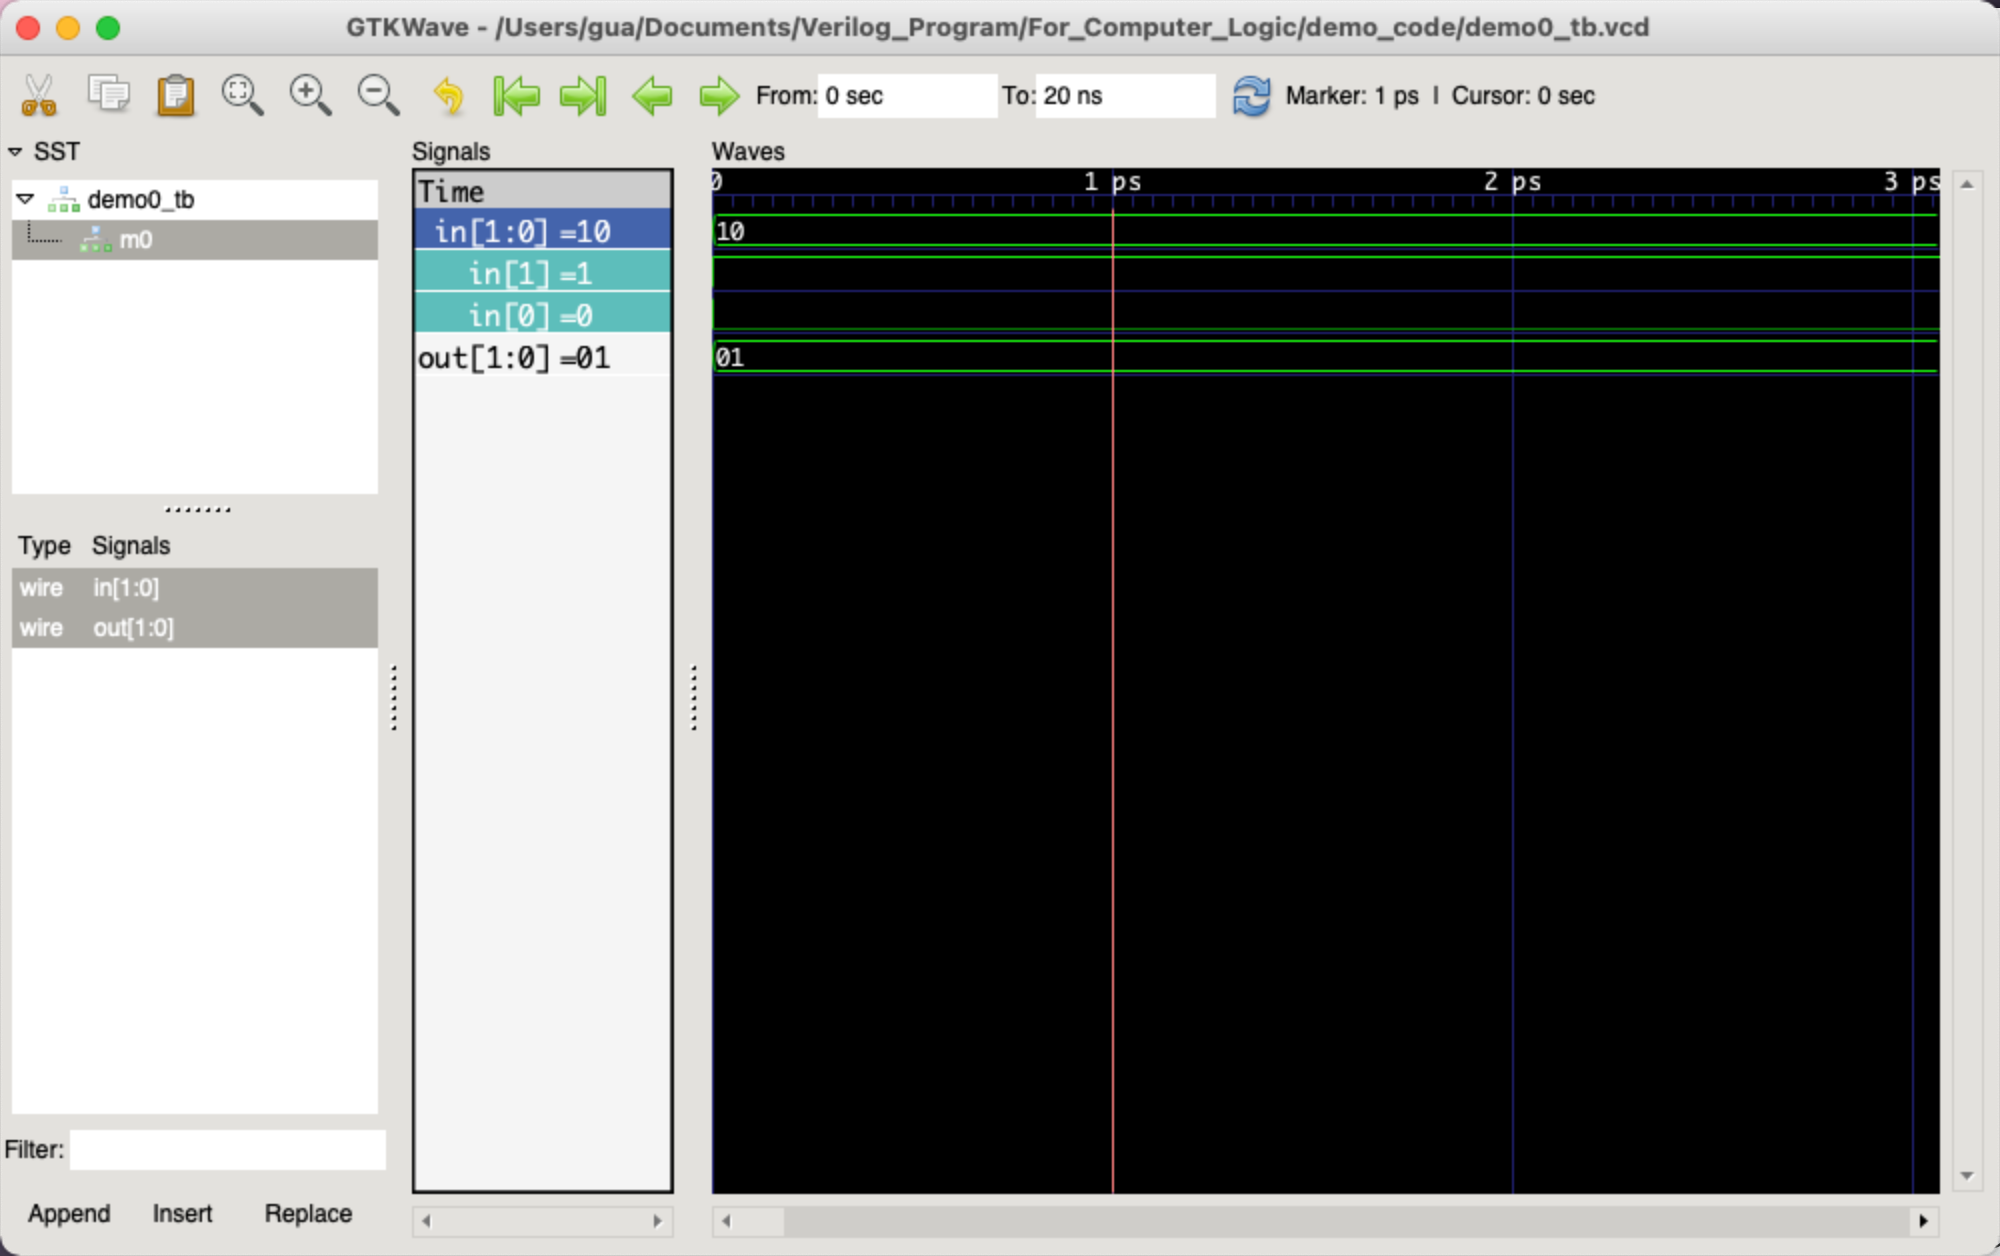Image resolution: width=2000 pixels, height=1256 pixels.
Task: Click in the To time field
Action: 1125,96
